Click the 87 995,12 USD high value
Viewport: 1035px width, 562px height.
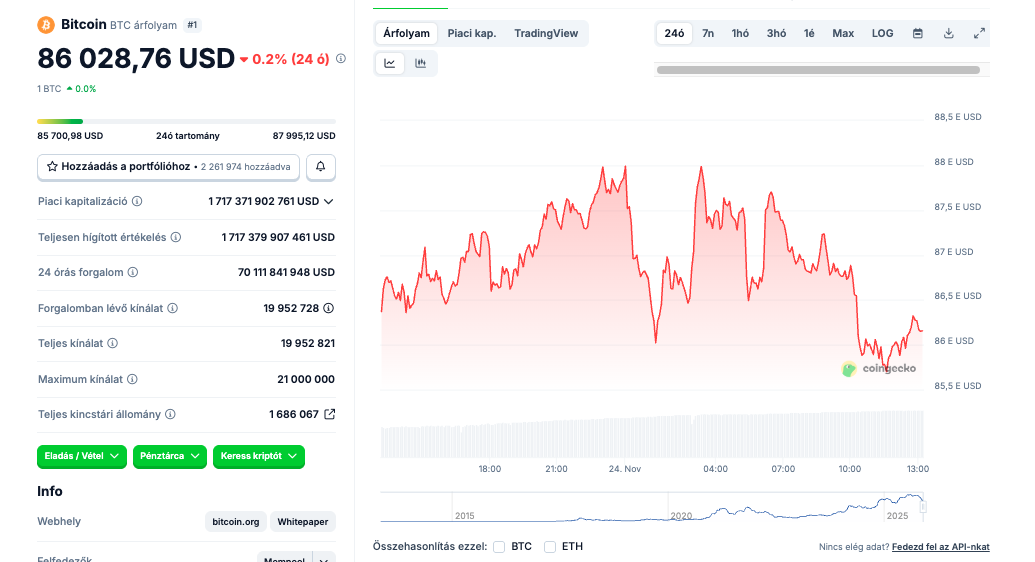click(x=304, y=136)
